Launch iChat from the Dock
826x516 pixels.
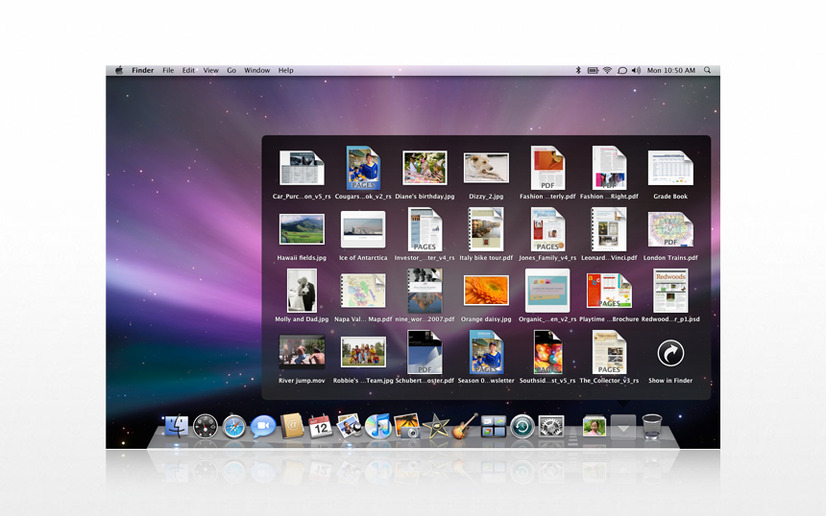click(x=263, y=426)
